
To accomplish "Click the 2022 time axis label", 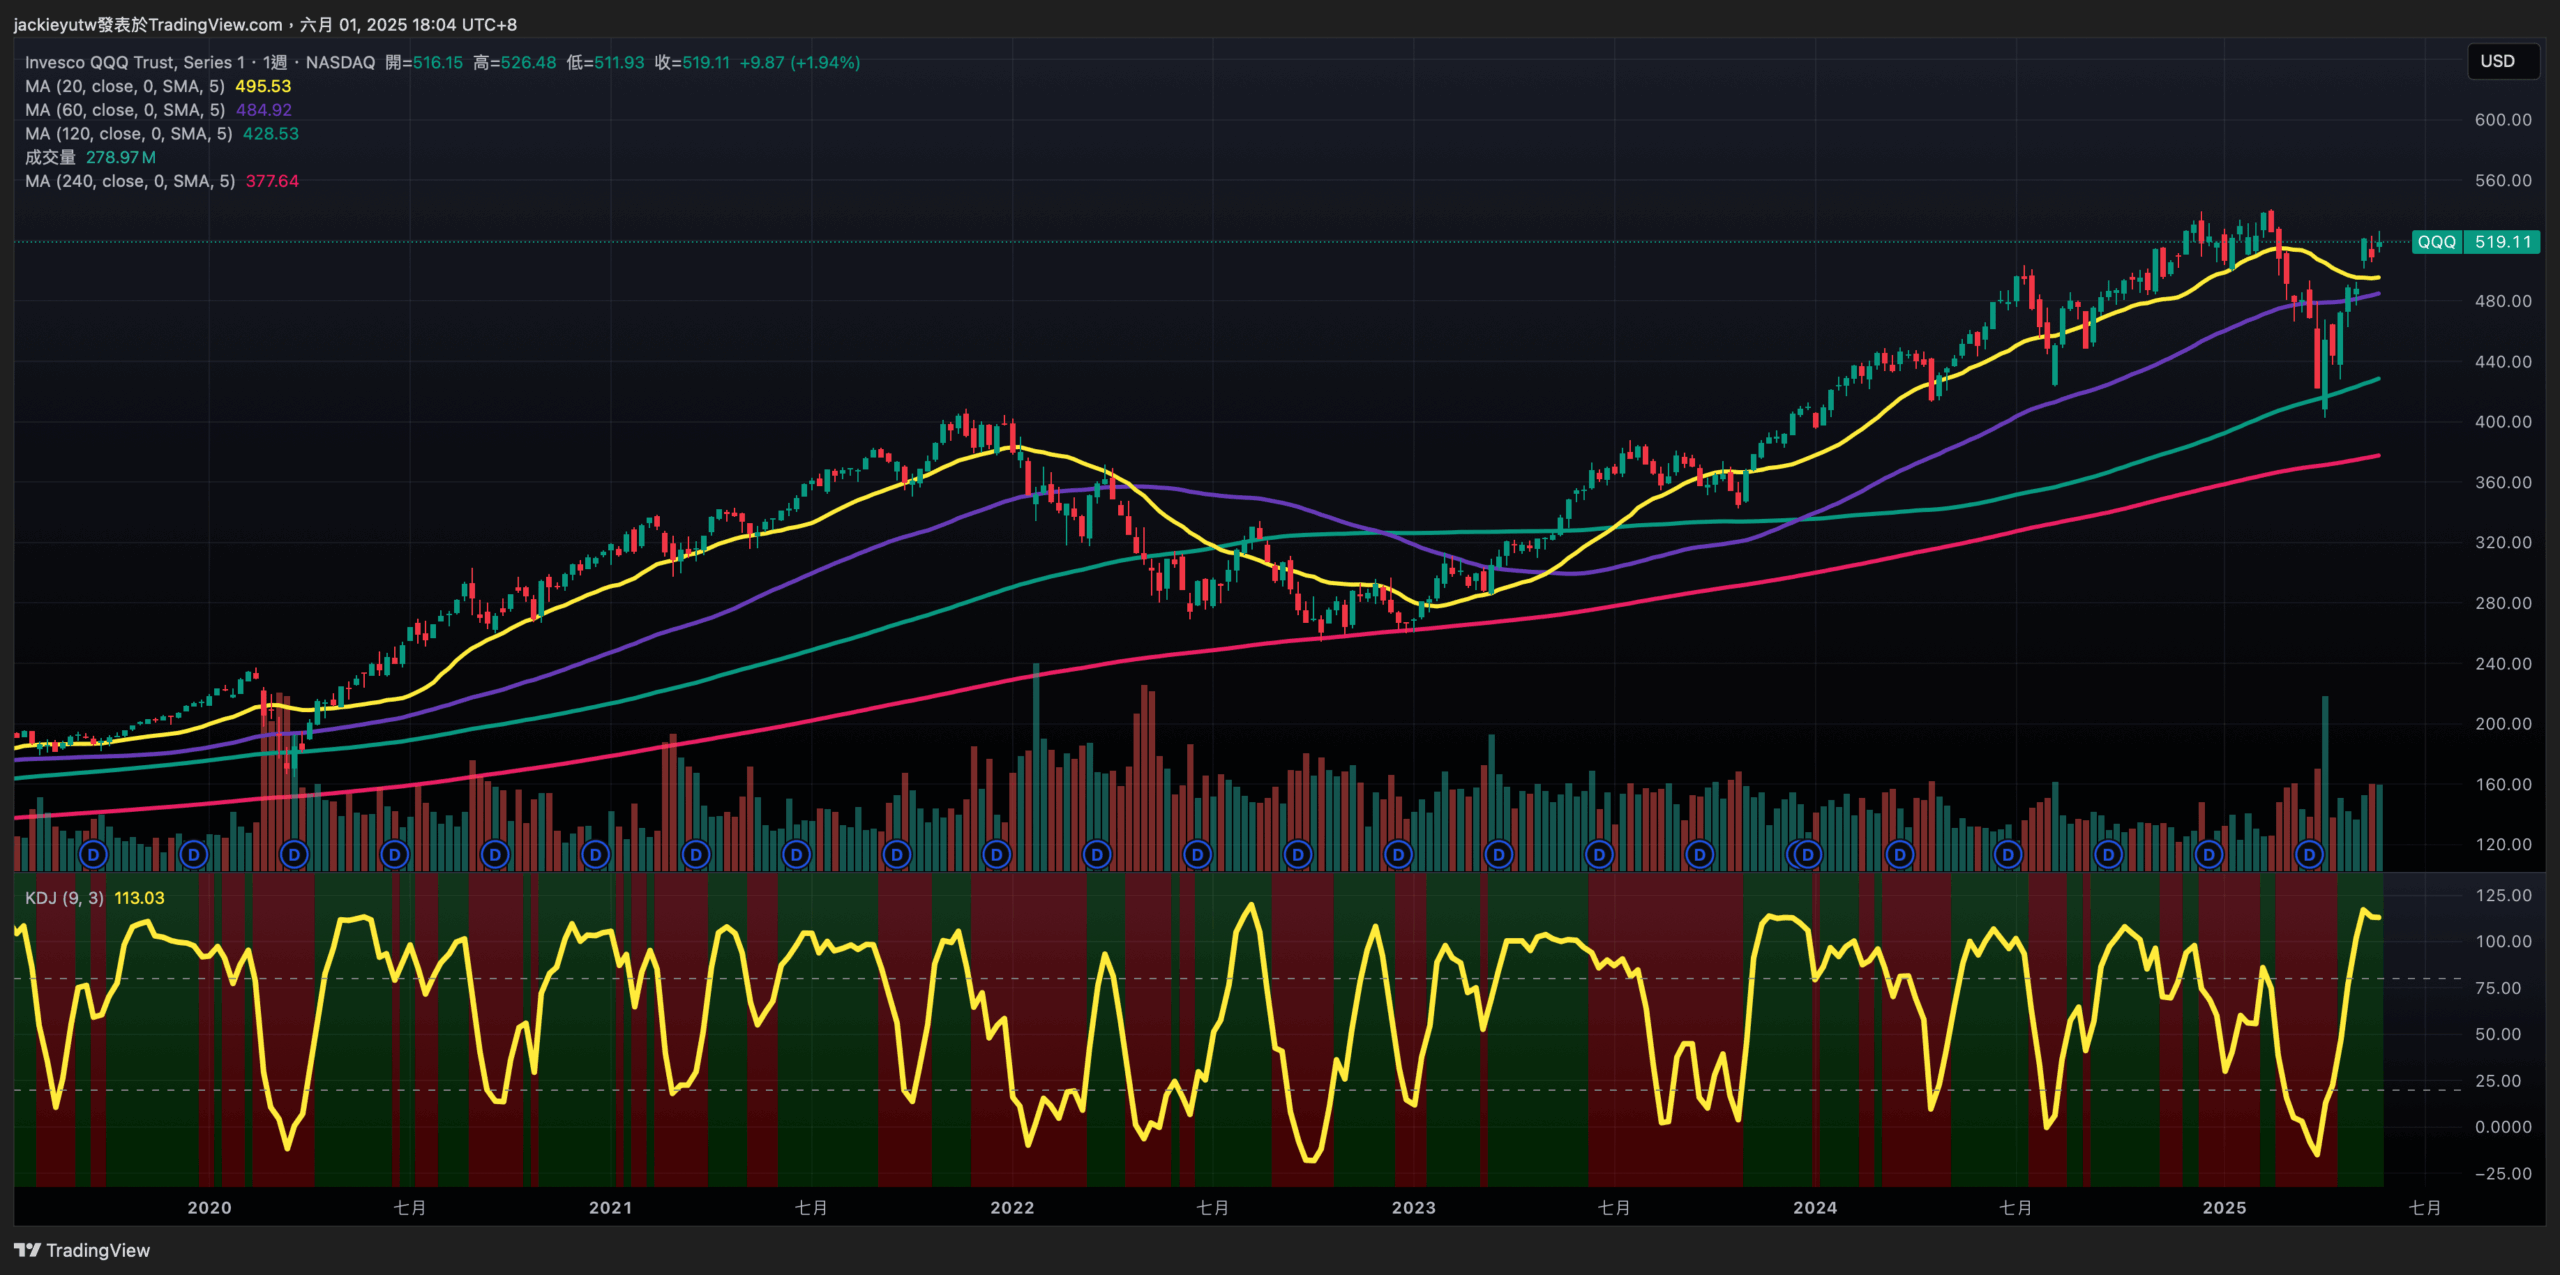I will point(1012,1208).
